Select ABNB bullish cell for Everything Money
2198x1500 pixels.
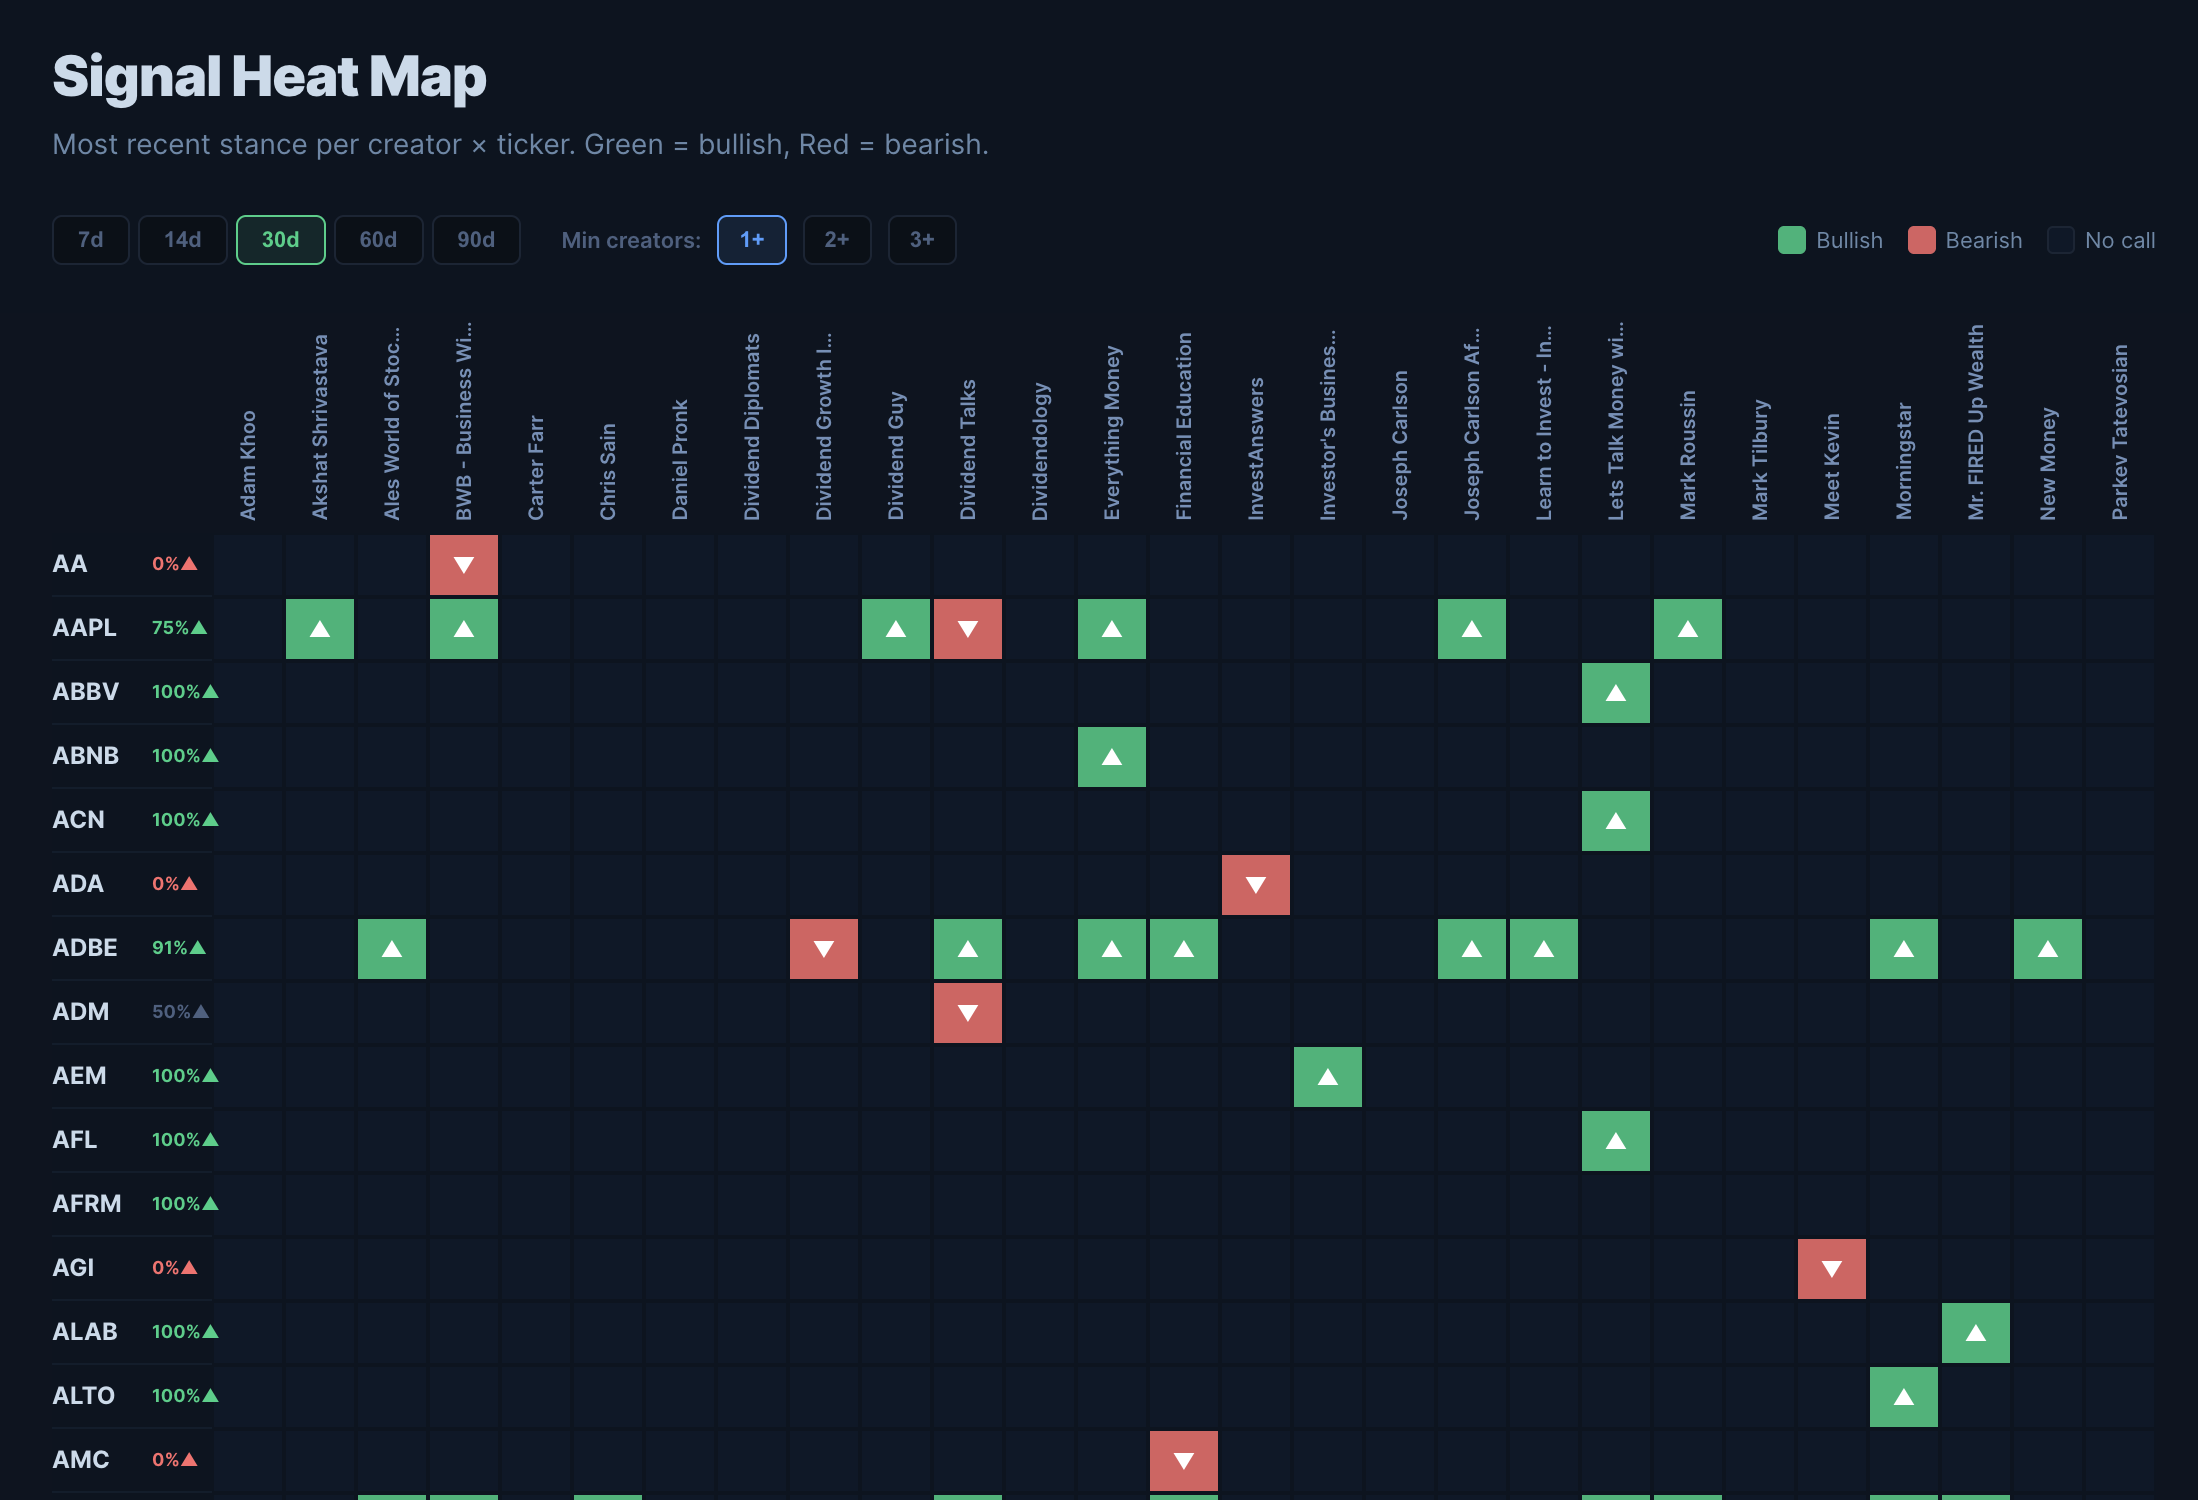[1112, 757]
